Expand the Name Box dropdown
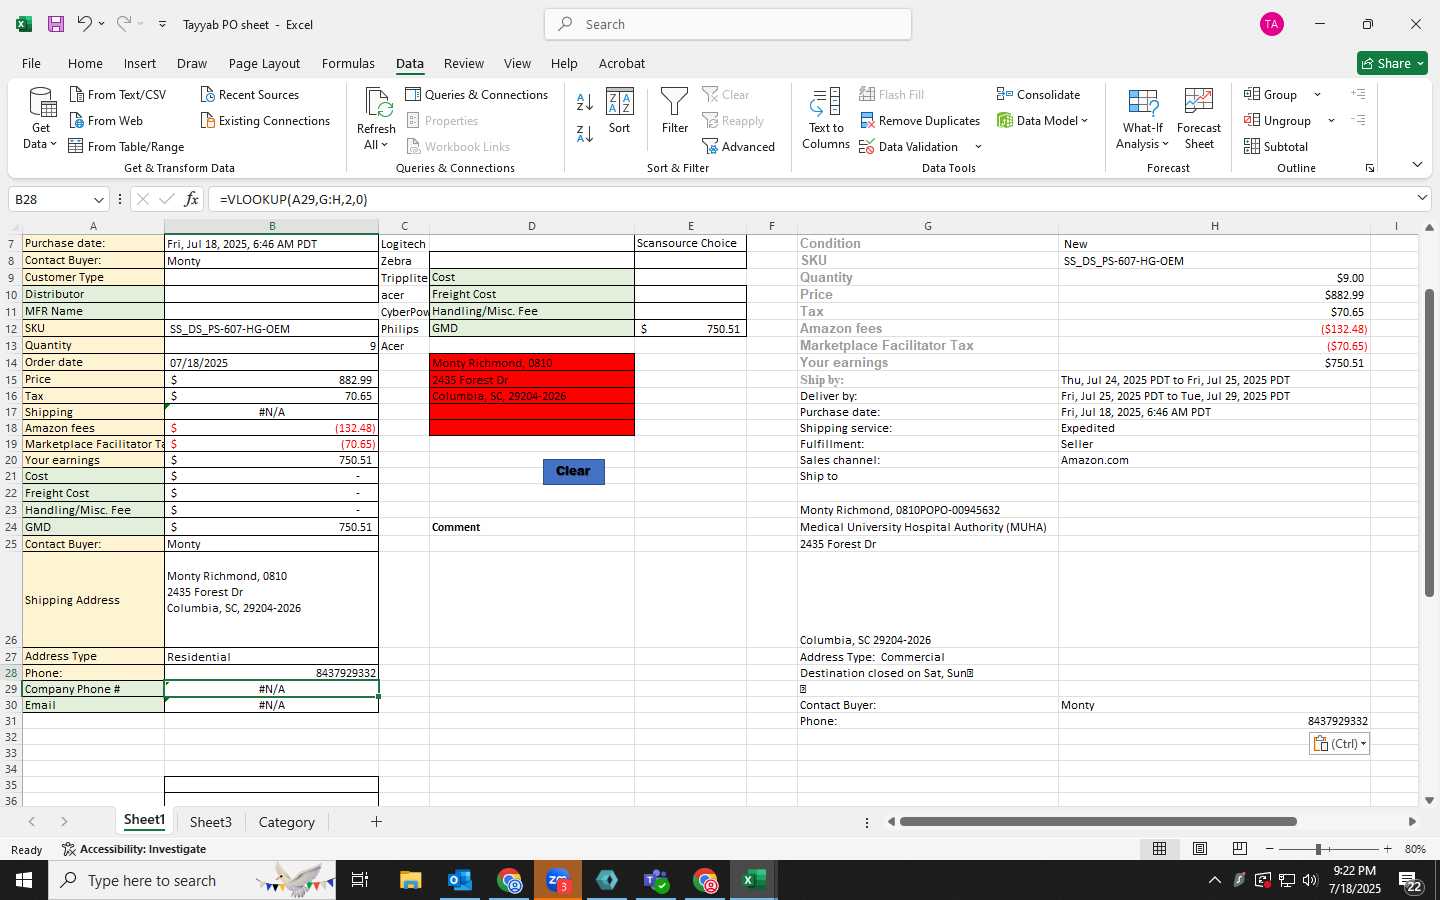Image resolution: width=1440 pixels, height=900 pixels. [x=98, y=199]
